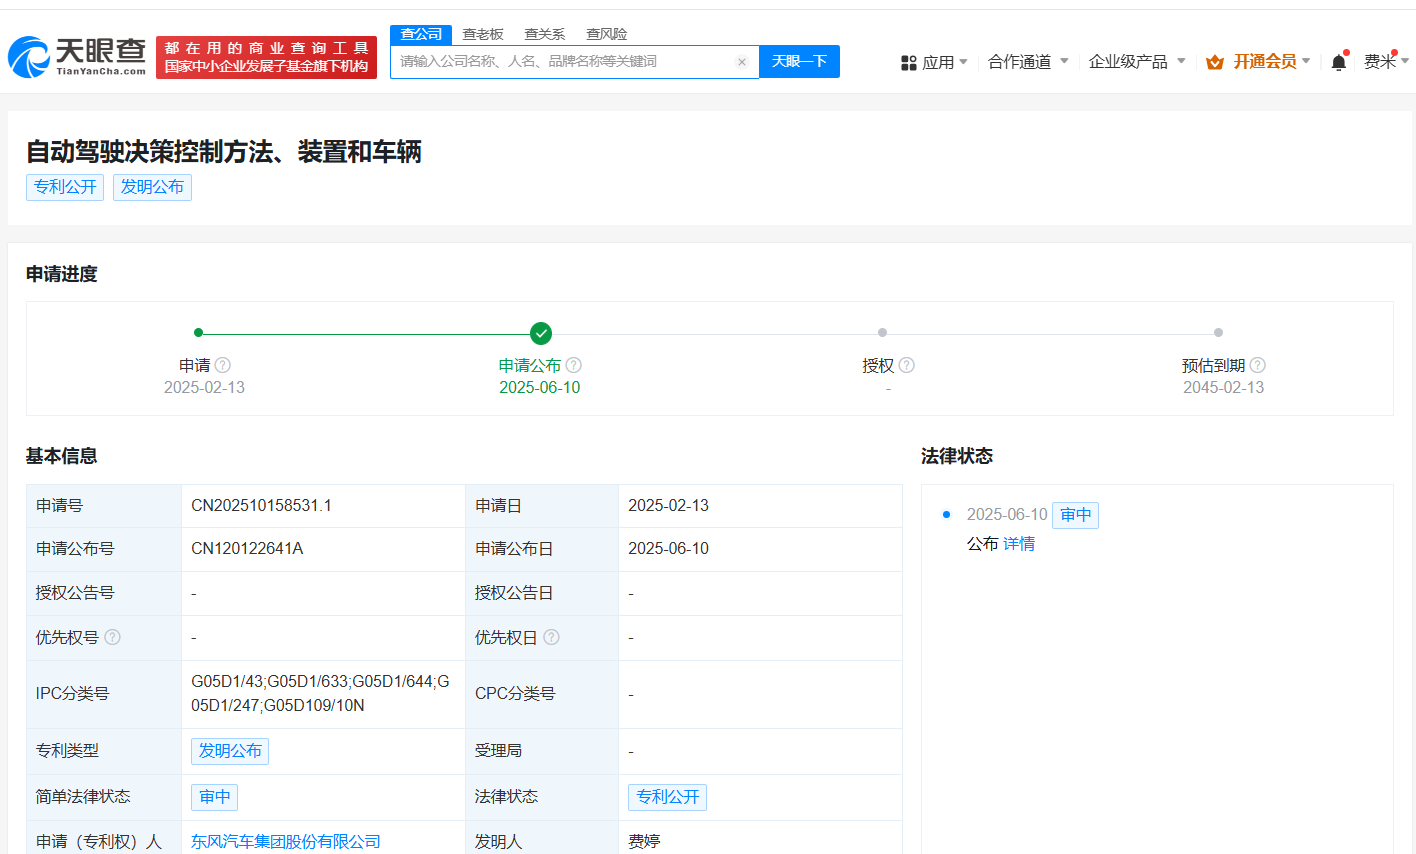Click the 发明公布 tag in 专利类型 row

pyautogui.click(x=230, y=751)
